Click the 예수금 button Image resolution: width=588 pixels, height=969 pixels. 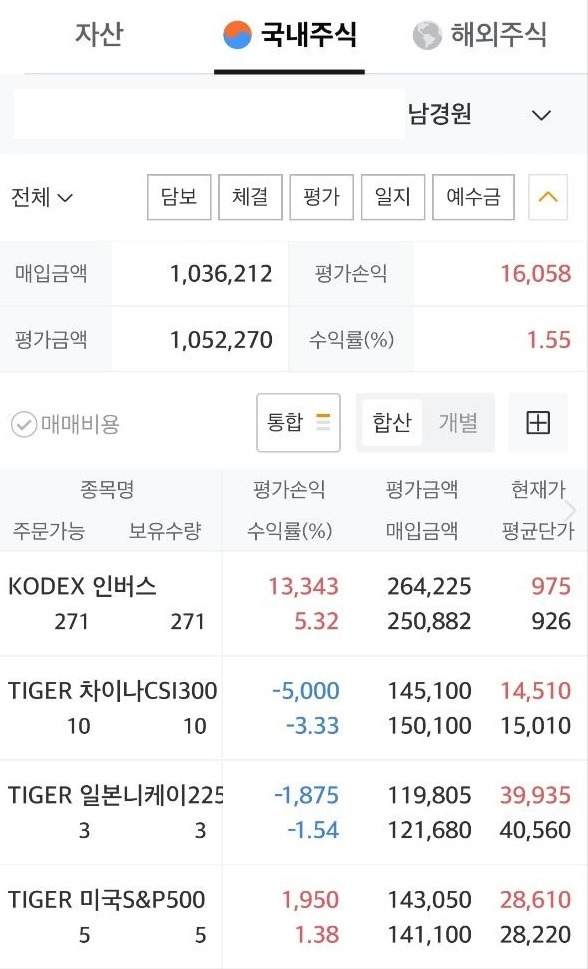[474, 197]
